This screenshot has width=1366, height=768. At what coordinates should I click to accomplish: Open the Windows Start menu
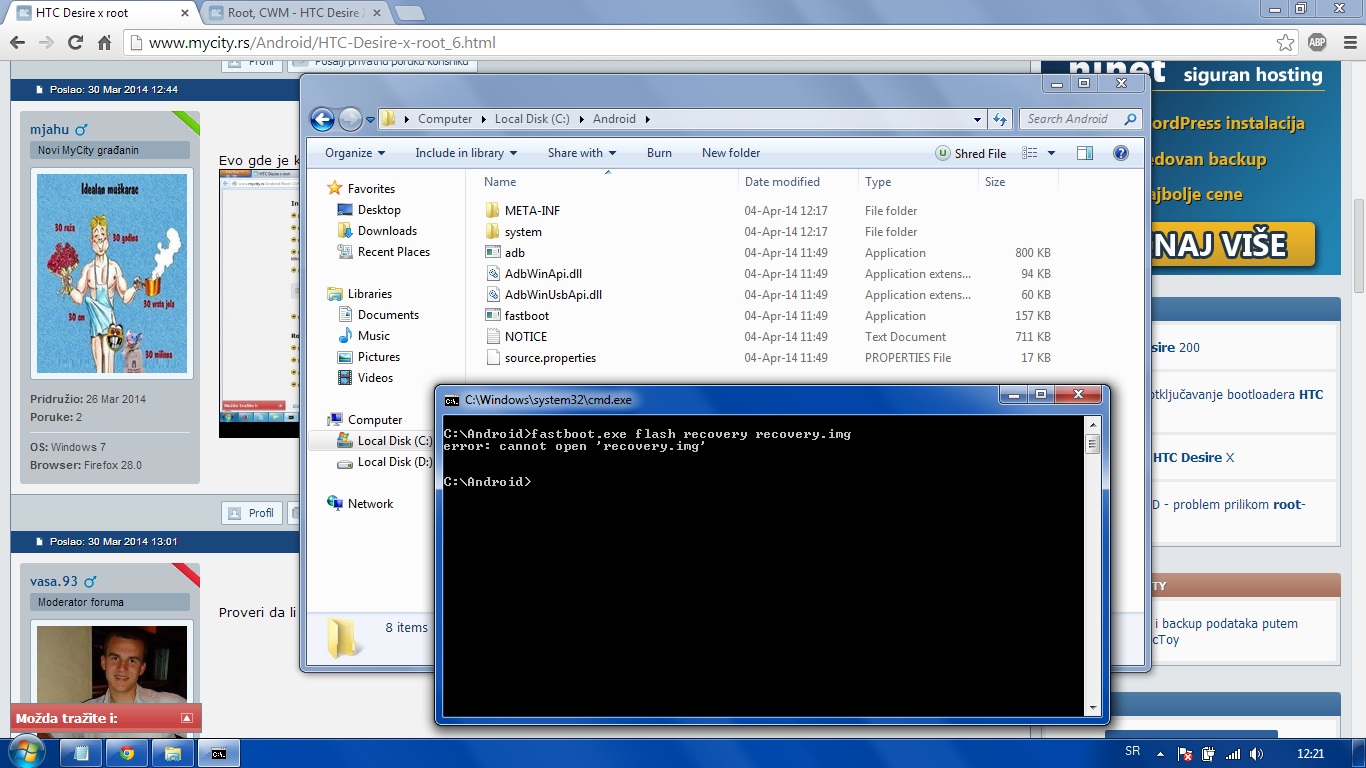point(25,752)
